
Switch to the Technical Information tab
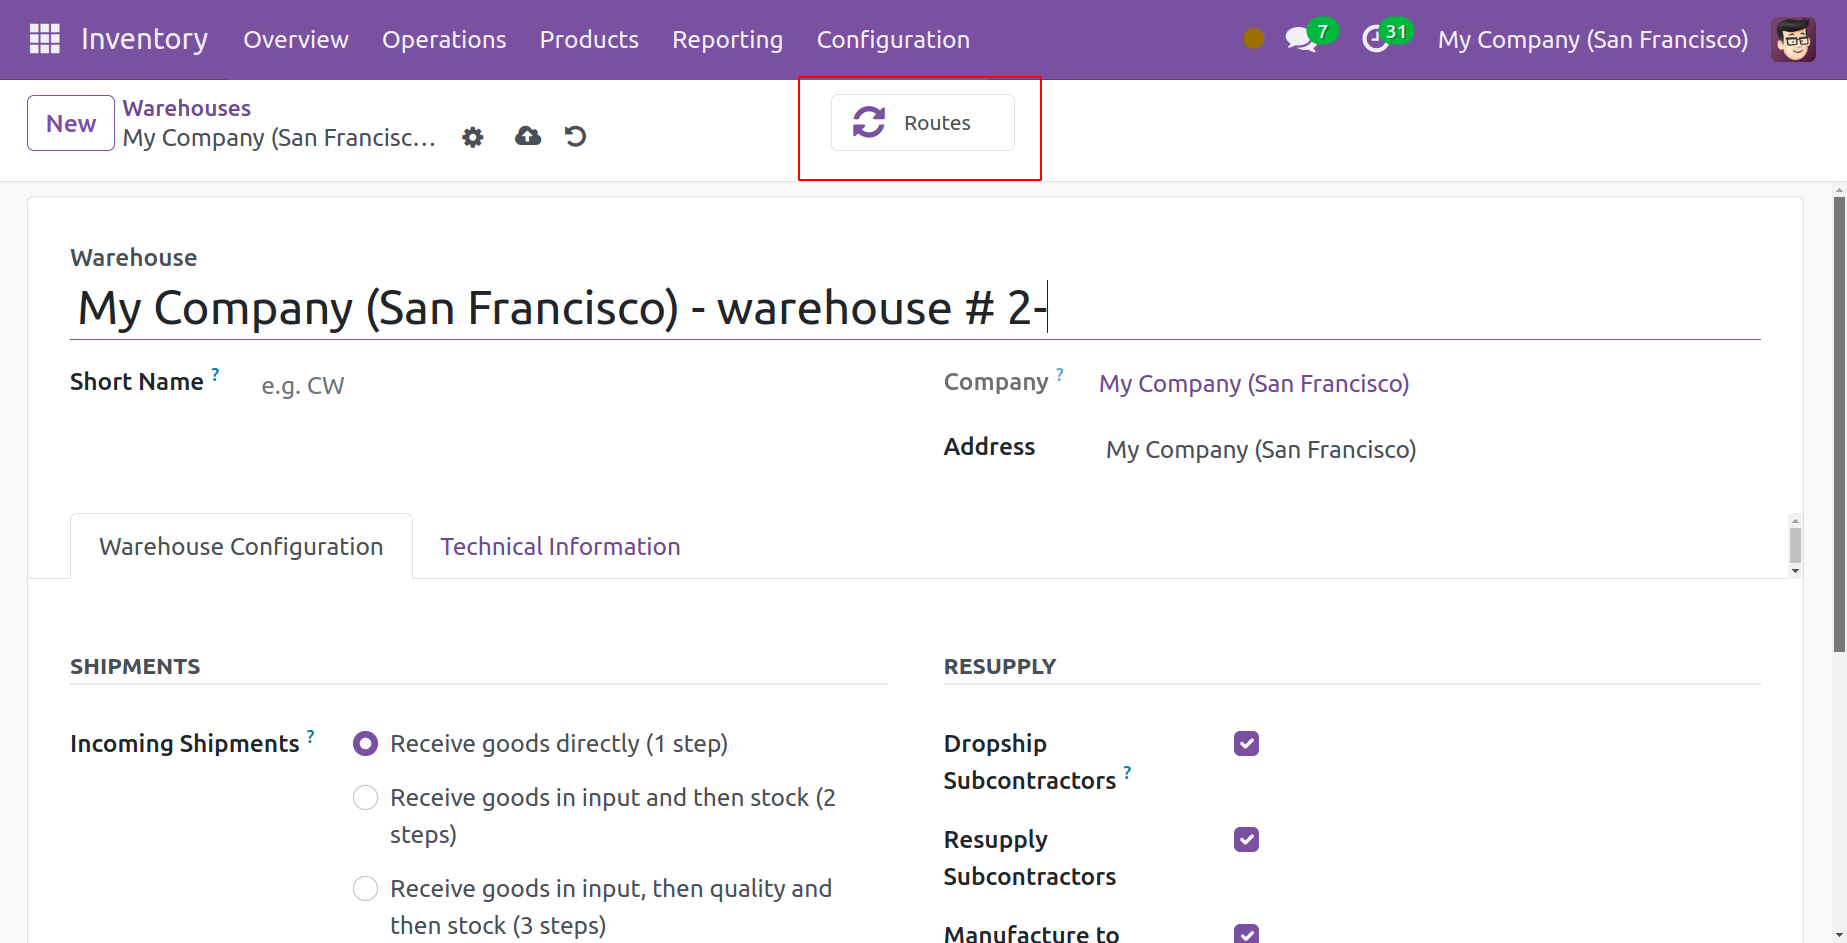click(560, 547)
